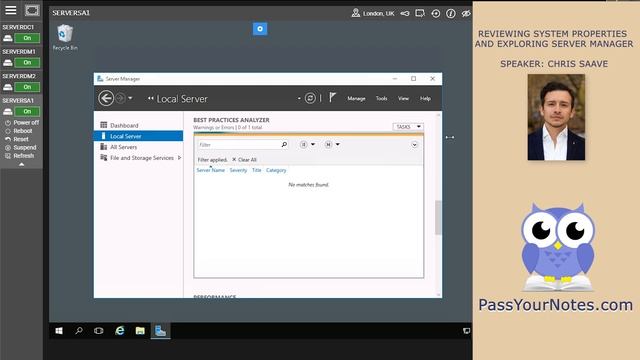Open the Recycle Bin desktop icon
The height and width of the screenshot is (360, 640).
[65, 37]
